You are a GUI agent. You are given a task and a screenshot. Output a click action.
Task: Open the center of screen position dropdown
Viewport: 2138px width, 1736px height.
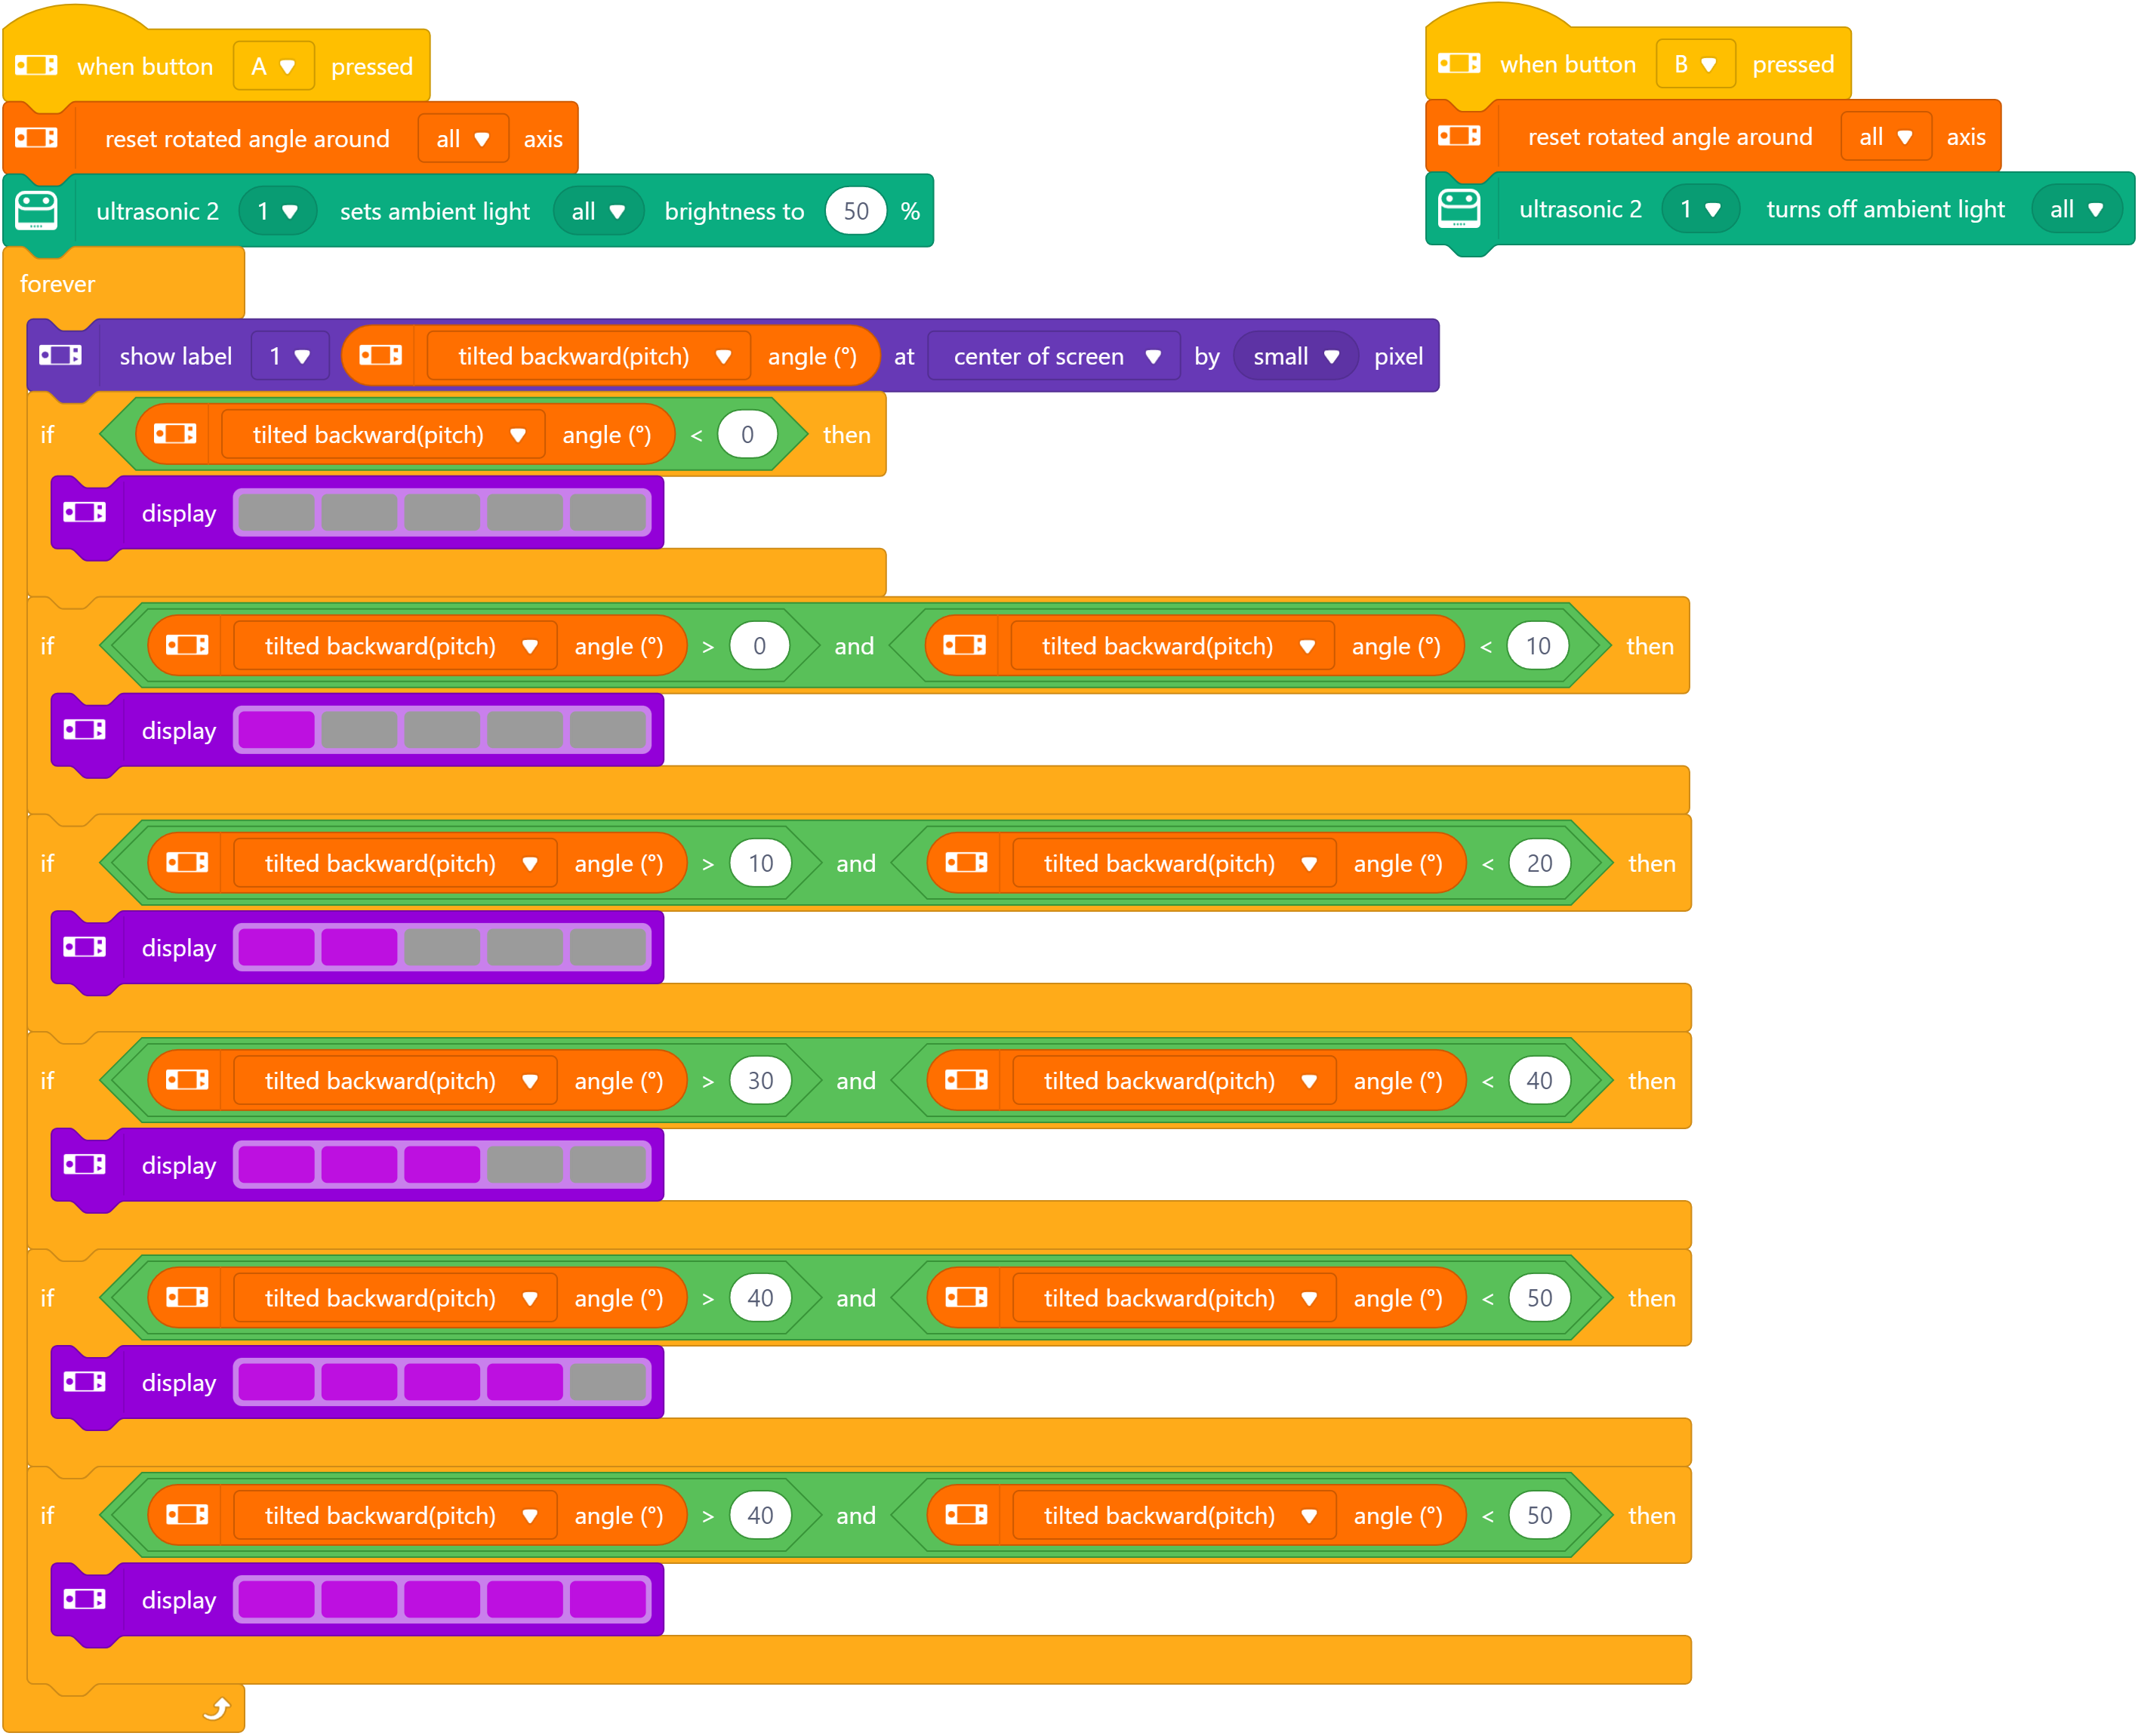[x=1054, y=356]
